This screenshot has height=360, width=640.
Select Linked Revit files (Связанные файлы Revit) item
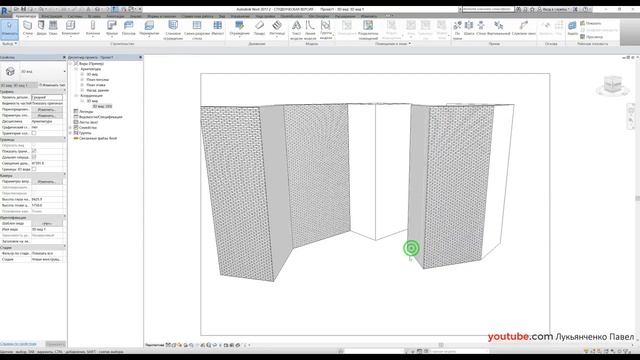point(98,138)
